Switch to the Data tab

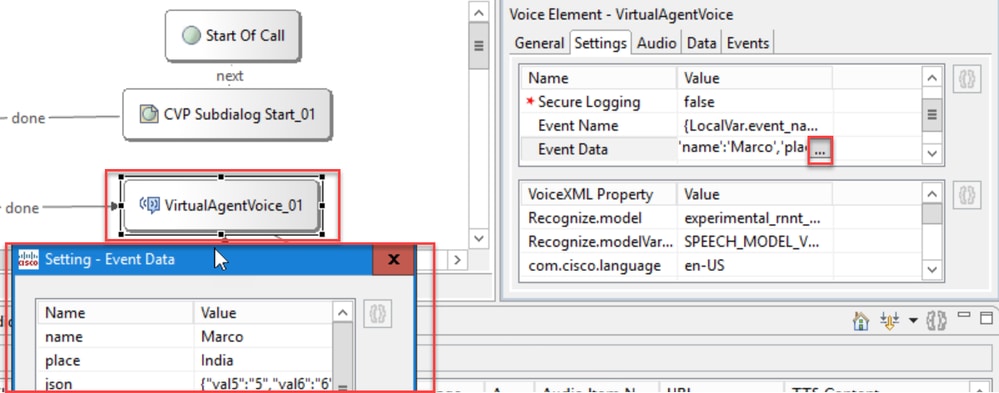[x=701, y=43]
